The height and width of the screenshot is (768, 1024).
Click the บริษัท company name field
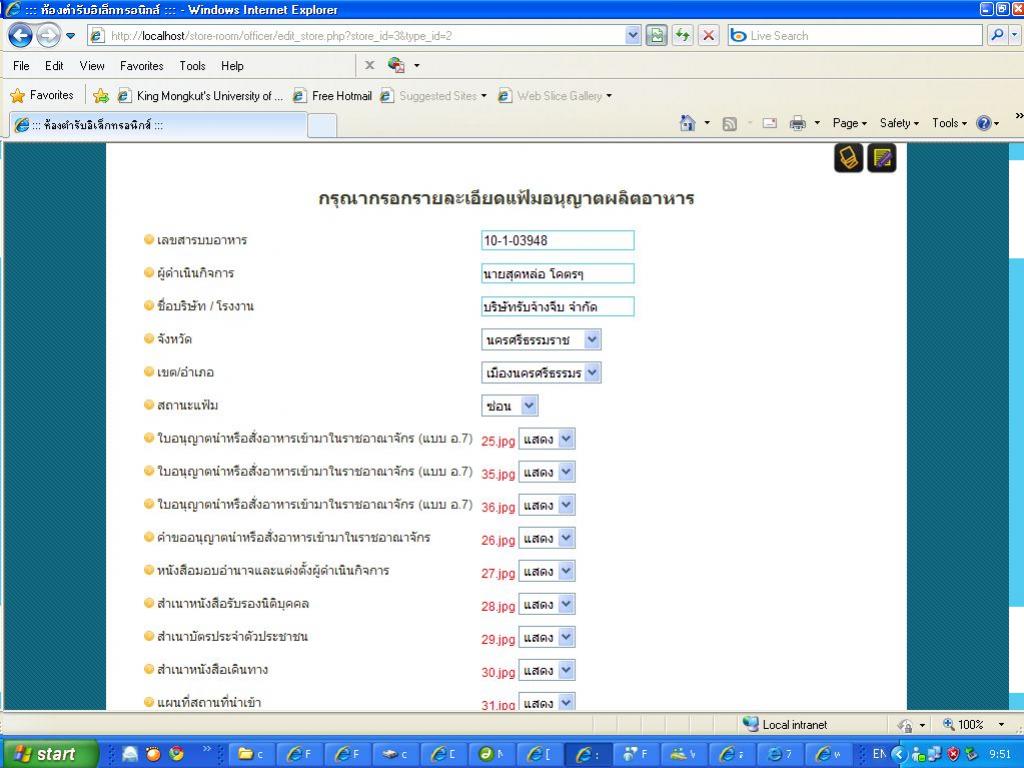(x=558, y=306)
